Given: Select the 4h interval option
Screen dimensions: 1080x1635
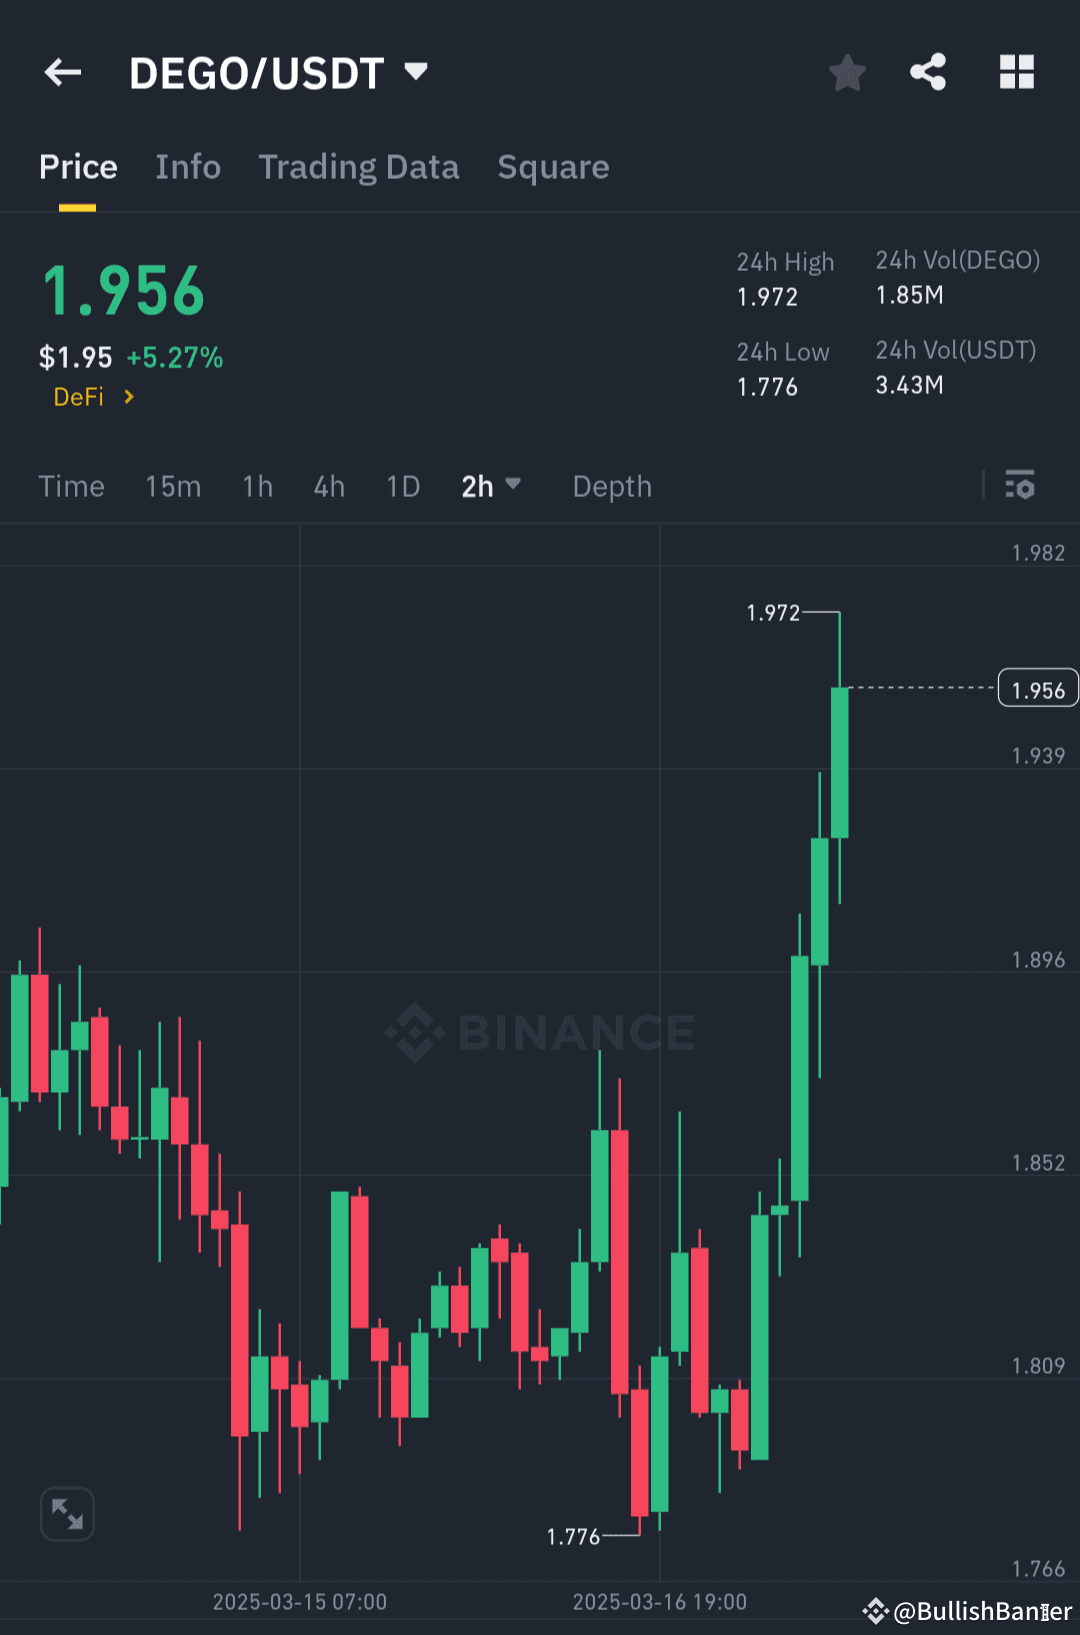Looking at the screenshot, I should tap(328, 486).
